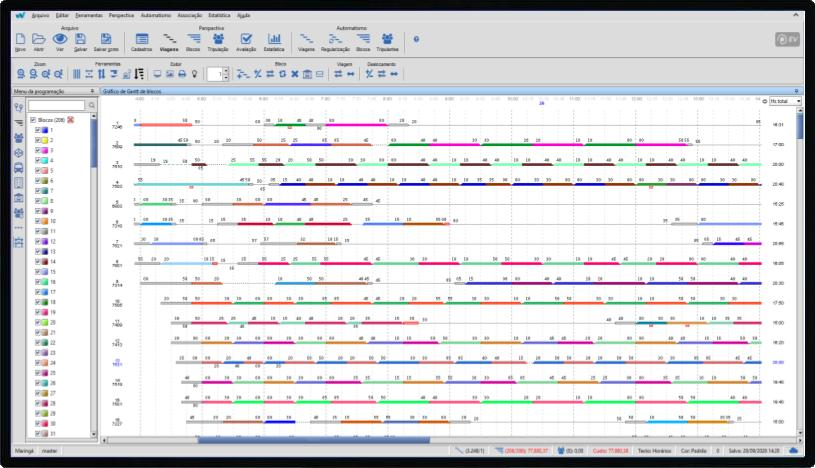Uncheck block 10 checkbox

pos(37,222)
